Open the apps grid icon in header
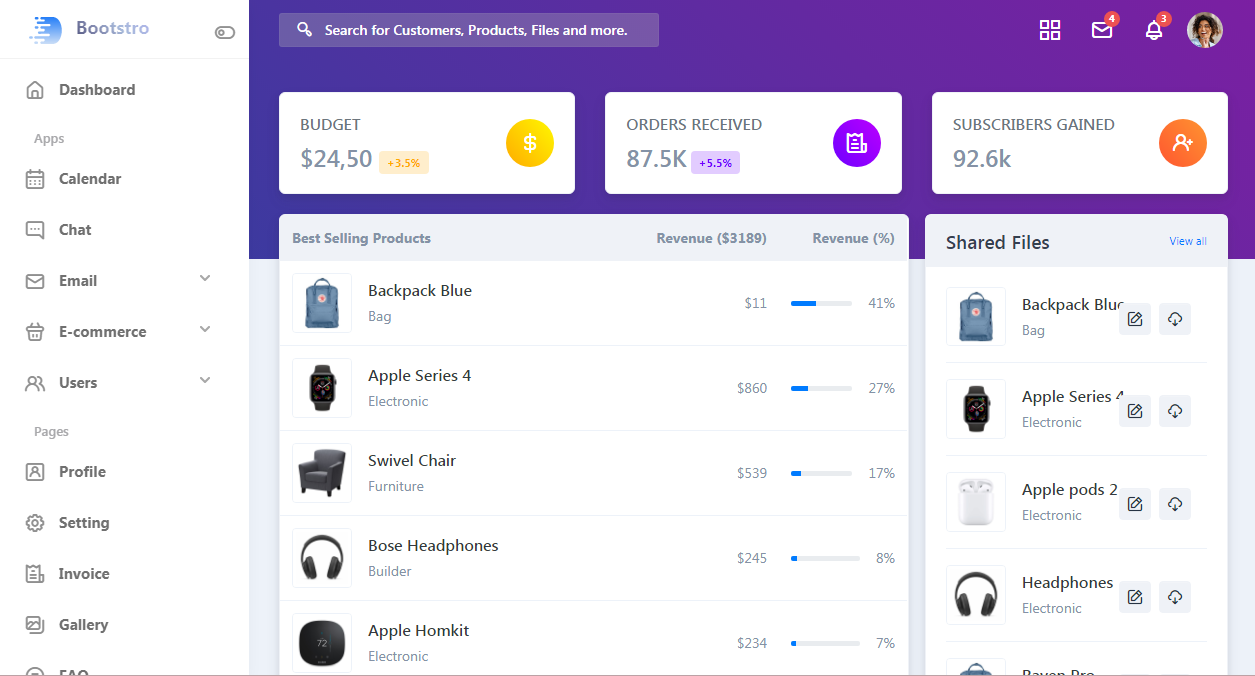Screen dimensions: 1255x676 tap(1050, 30)
